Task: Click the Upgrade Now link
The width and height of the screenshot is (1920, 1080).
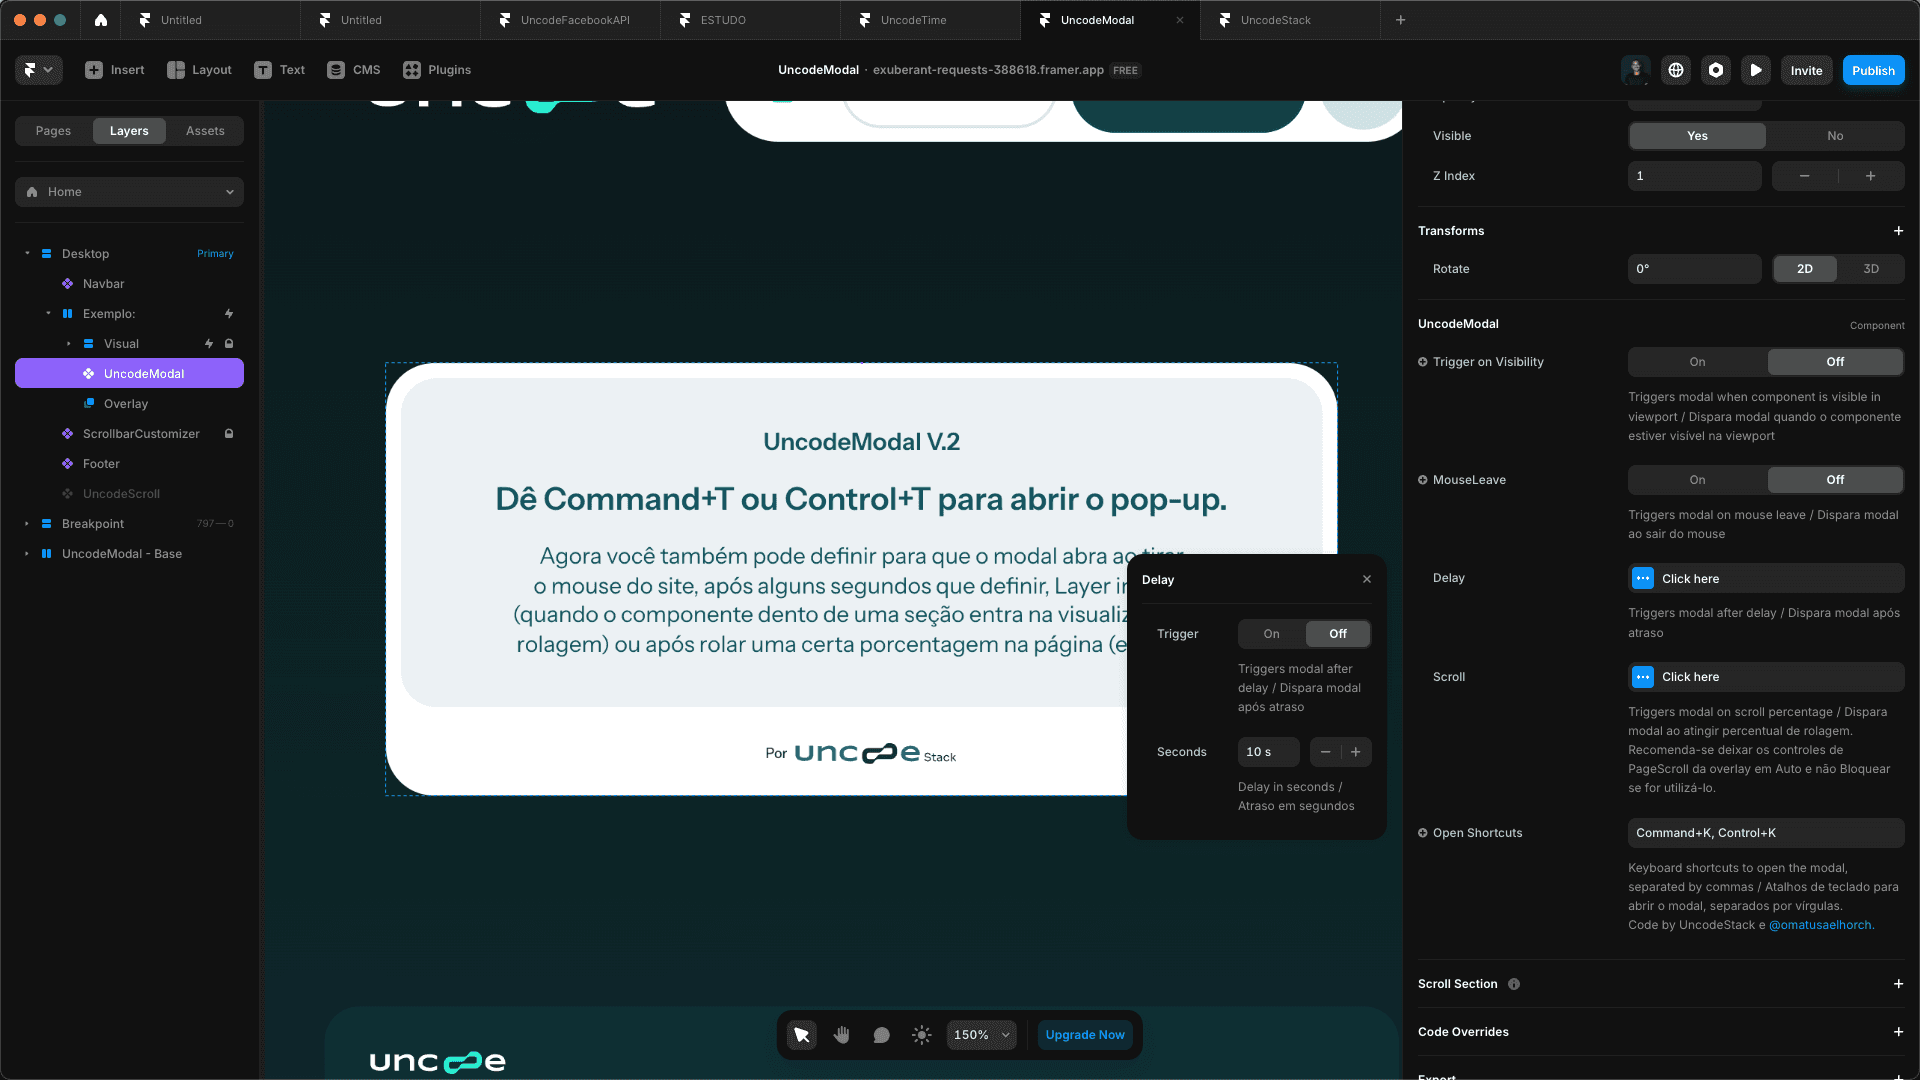Action: 1085,1035
